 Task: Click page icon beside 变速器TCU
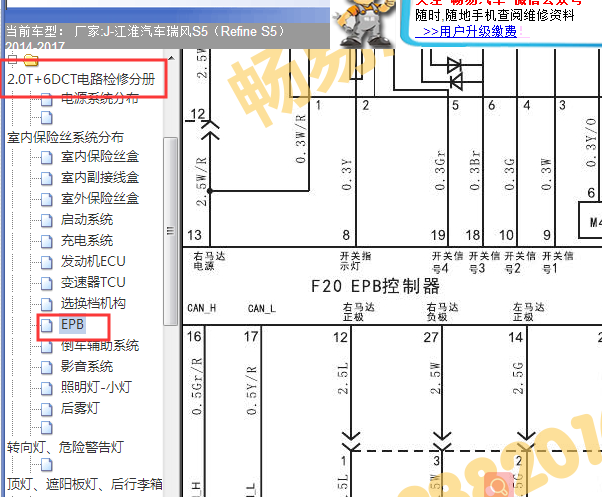click(46, 284)
